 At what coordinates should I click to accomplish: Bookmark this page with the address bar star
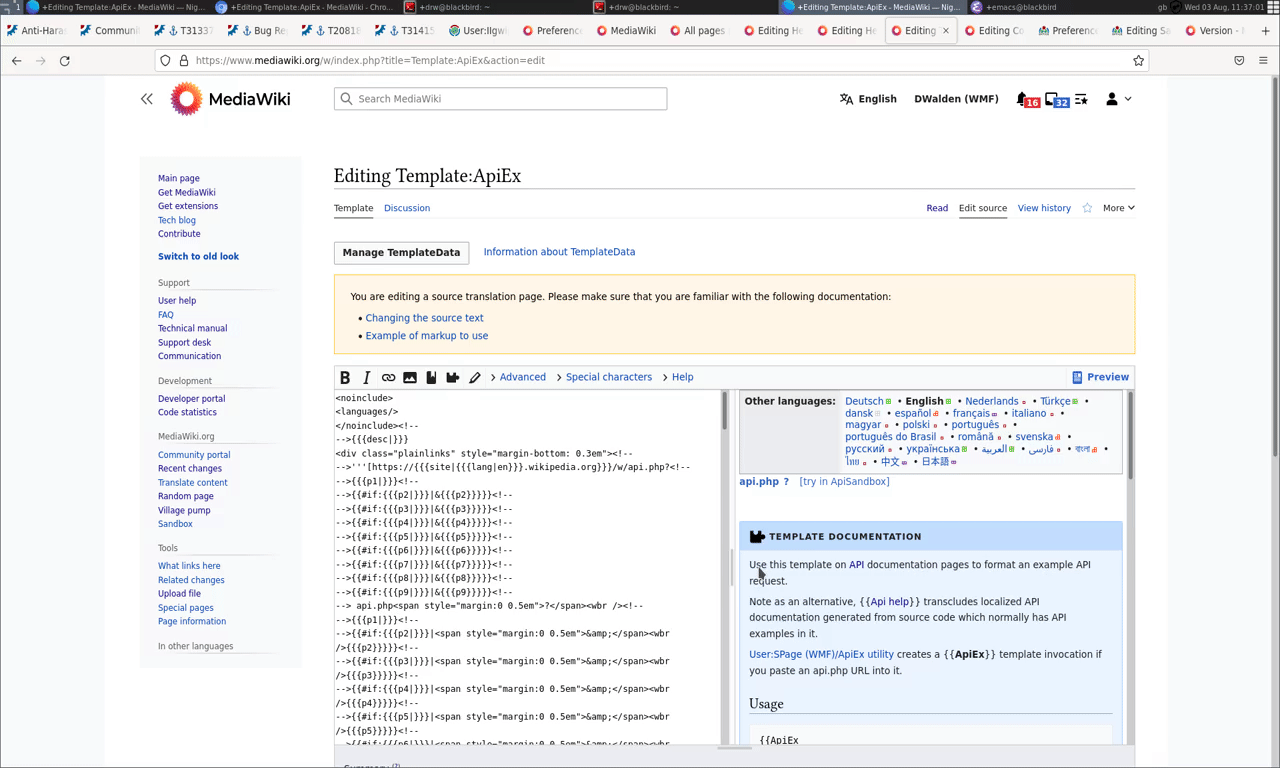pos(1138,60)
